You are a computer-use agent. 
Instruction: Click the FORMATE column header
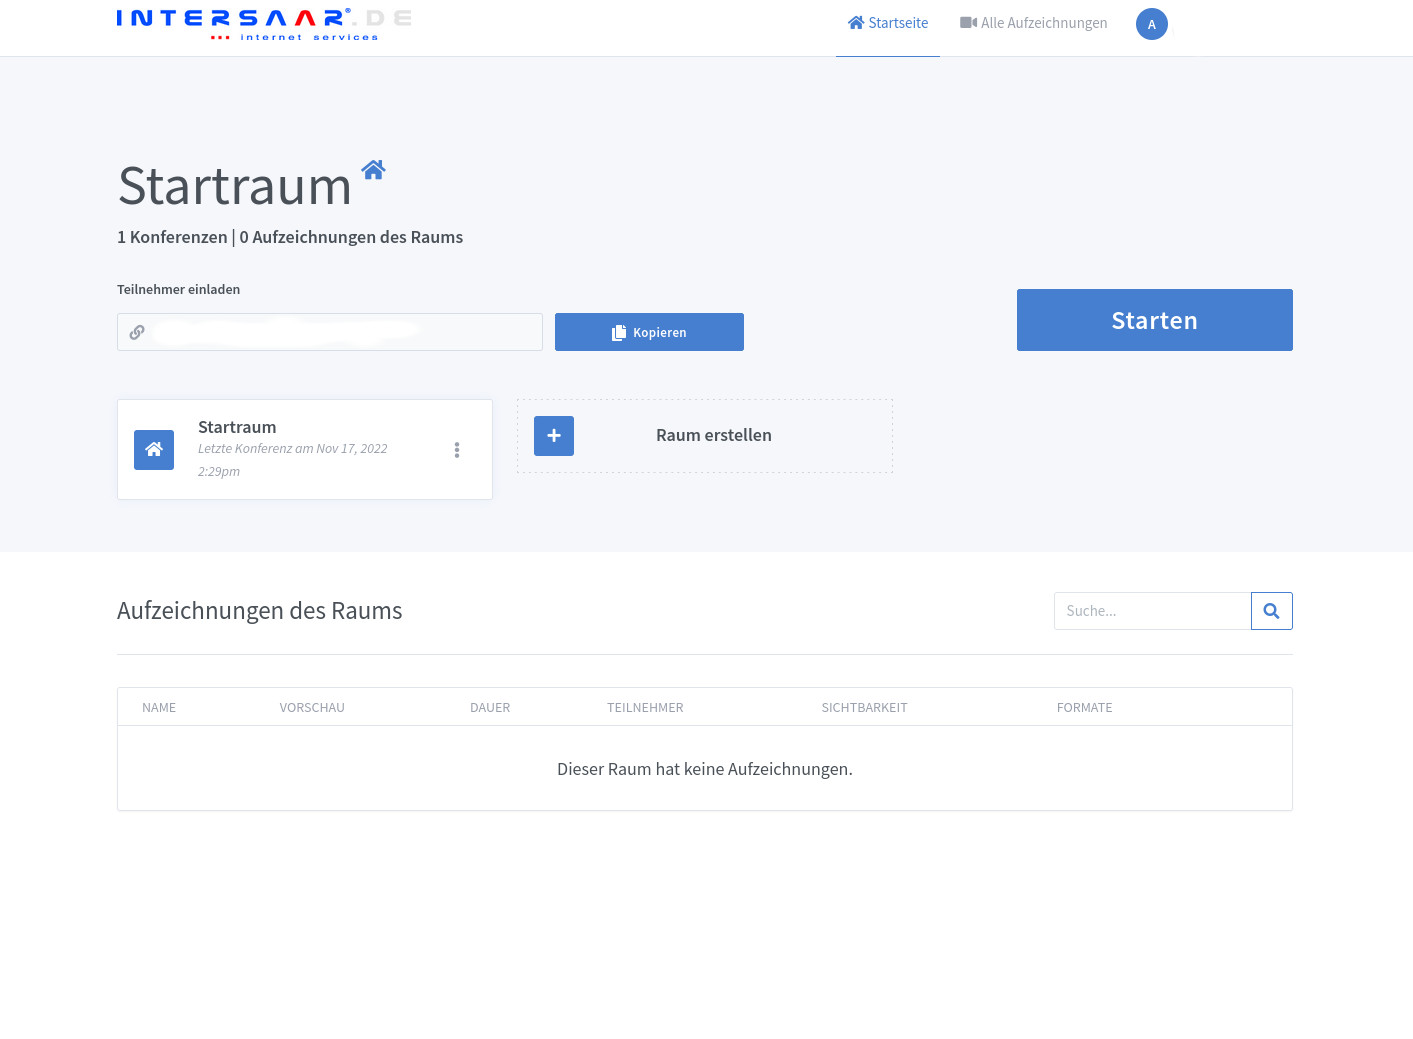coord(1084,707)
